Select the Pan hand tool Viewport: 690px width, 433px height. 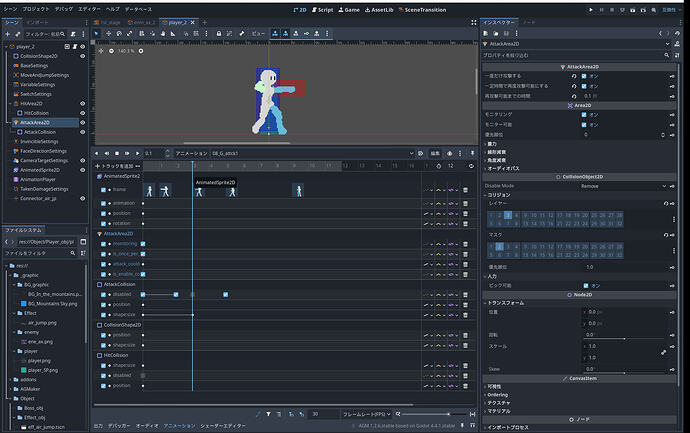163,33
